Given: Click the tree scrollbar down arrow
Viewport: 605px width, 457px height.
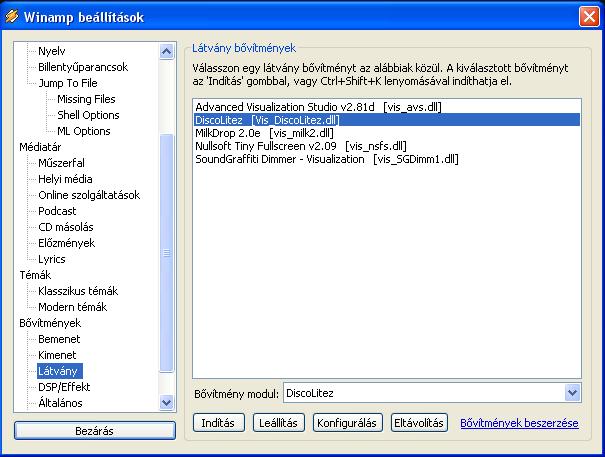Looking at the screenshot, I should click(167, 403).
